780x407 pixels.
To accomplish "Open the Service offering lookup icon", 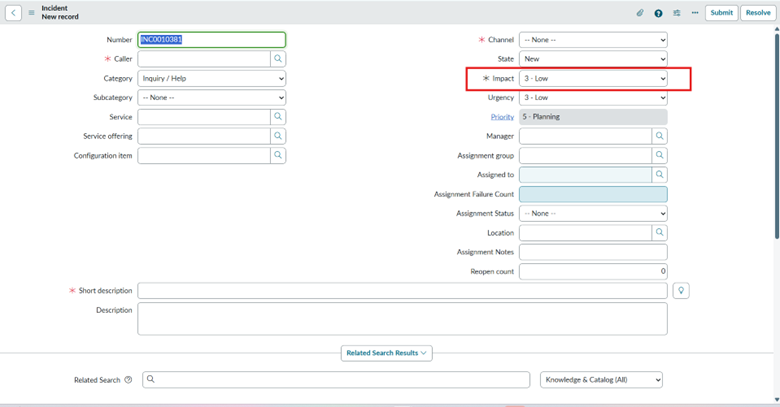I will pos(278,136).
